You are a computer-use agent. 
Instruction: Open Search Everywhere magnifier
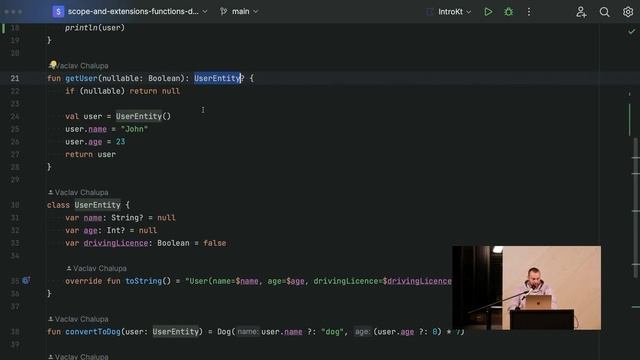[604, 12]
